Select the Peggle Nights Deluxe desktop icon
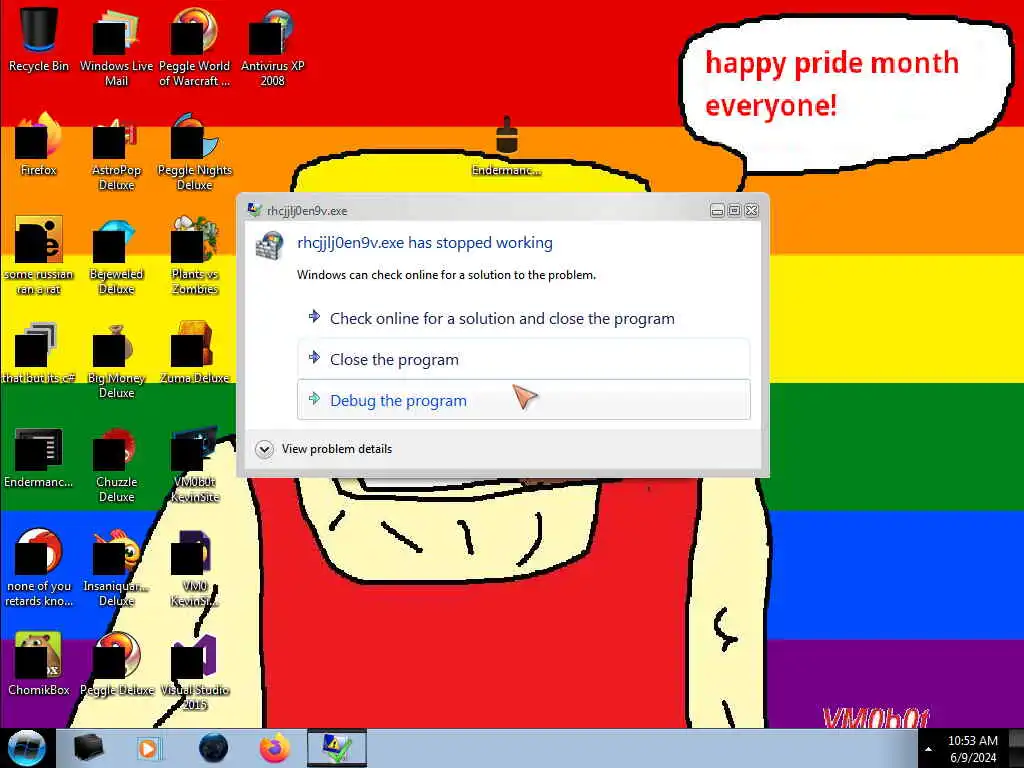Image resolution: width=1024 pixels, height=768 pixels. (195, 152)
